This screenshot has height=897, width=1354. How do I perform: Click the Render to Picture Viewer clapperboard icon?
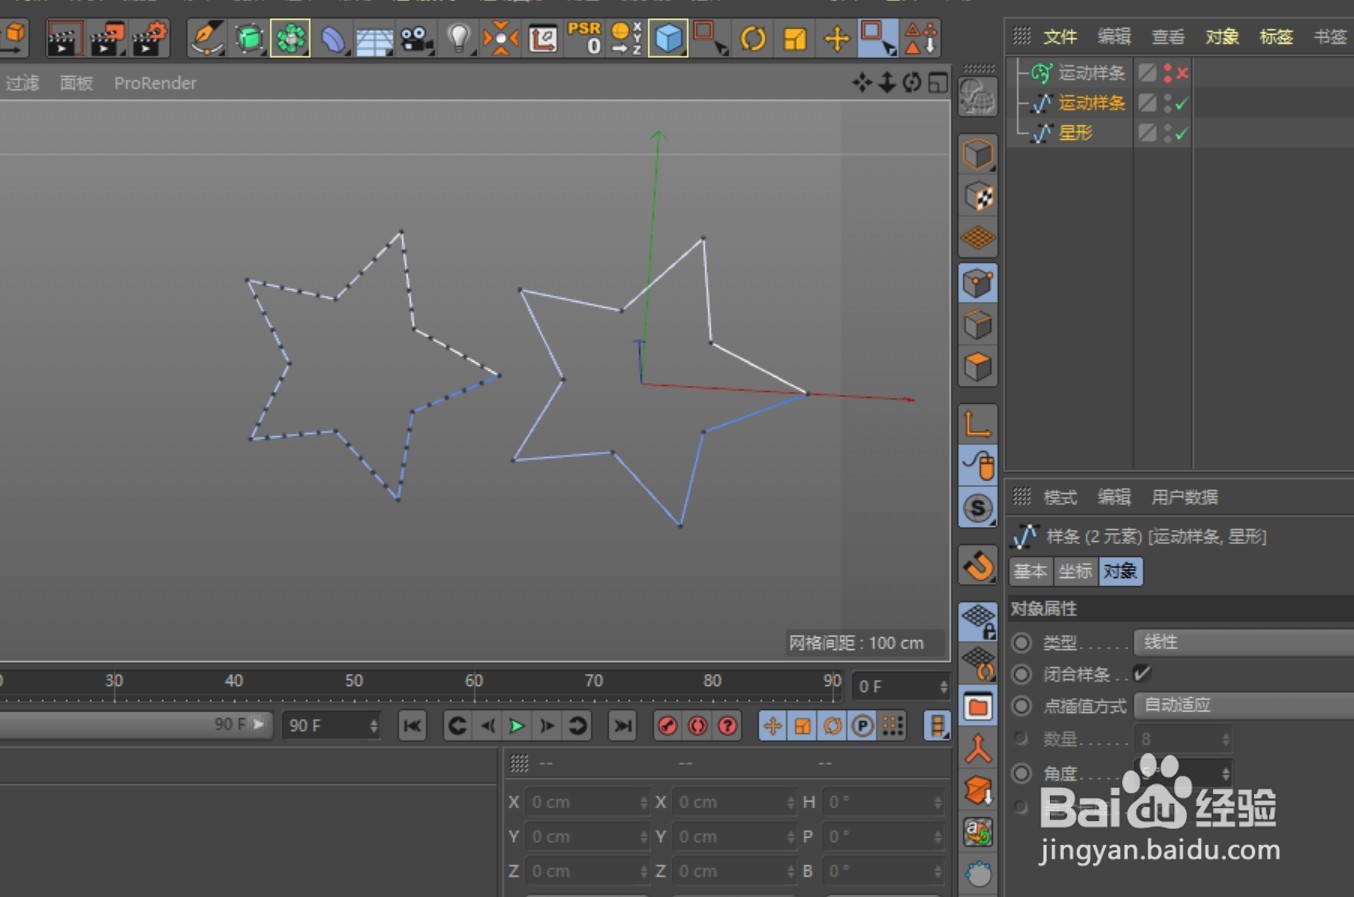(107, 39)
